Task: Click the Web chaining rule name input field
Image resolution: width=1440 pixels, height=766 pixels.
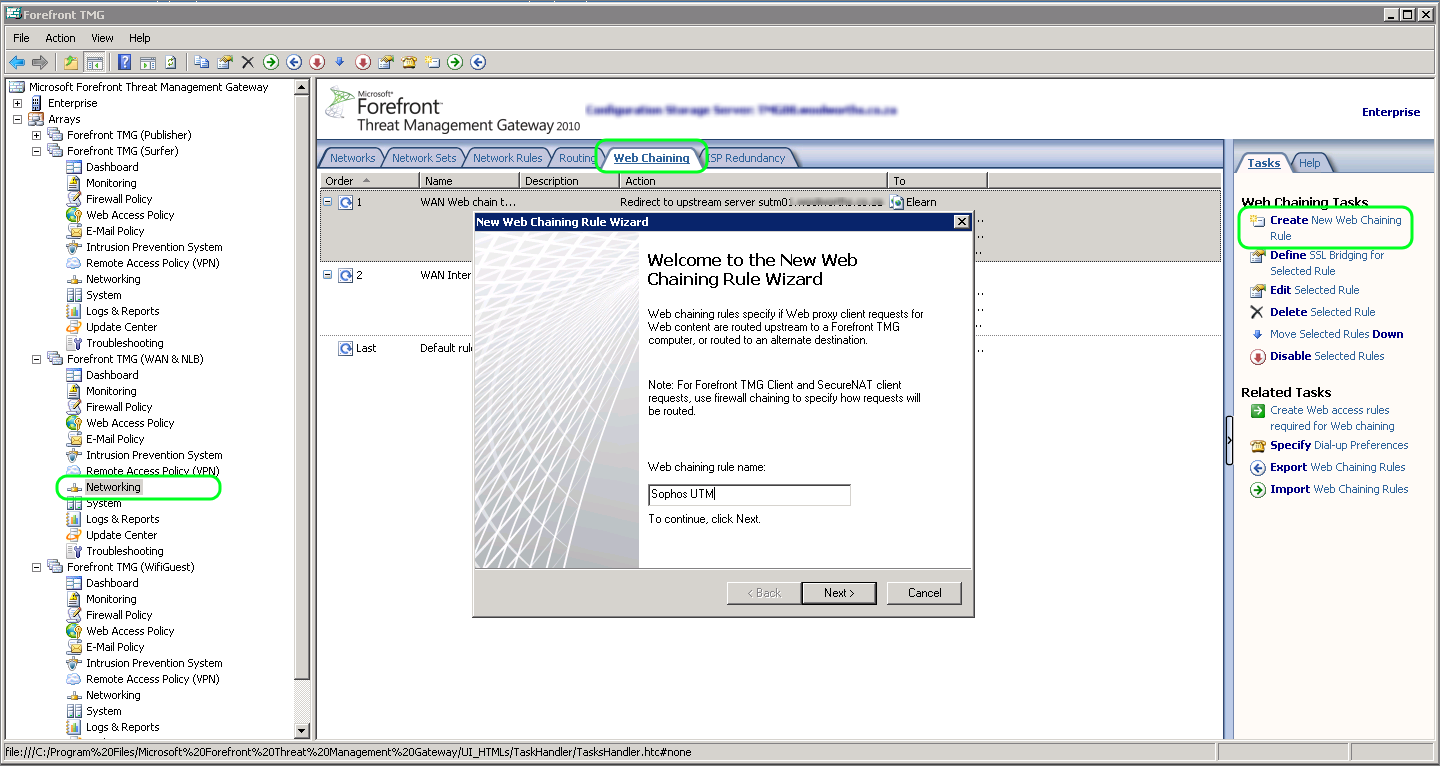Action: click(x=748, y=494)
